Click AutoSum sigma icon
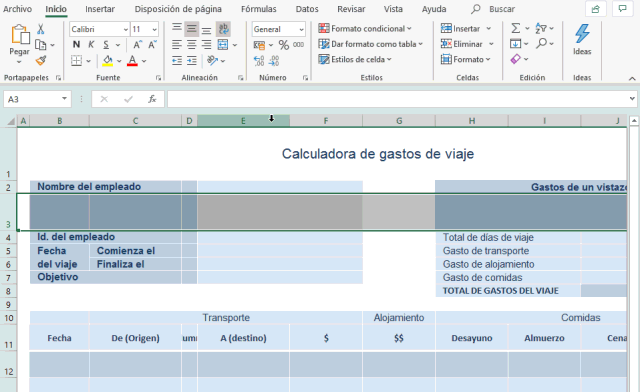Image resolution: width=640 pixels, height=392 pixels. [516, 28]
